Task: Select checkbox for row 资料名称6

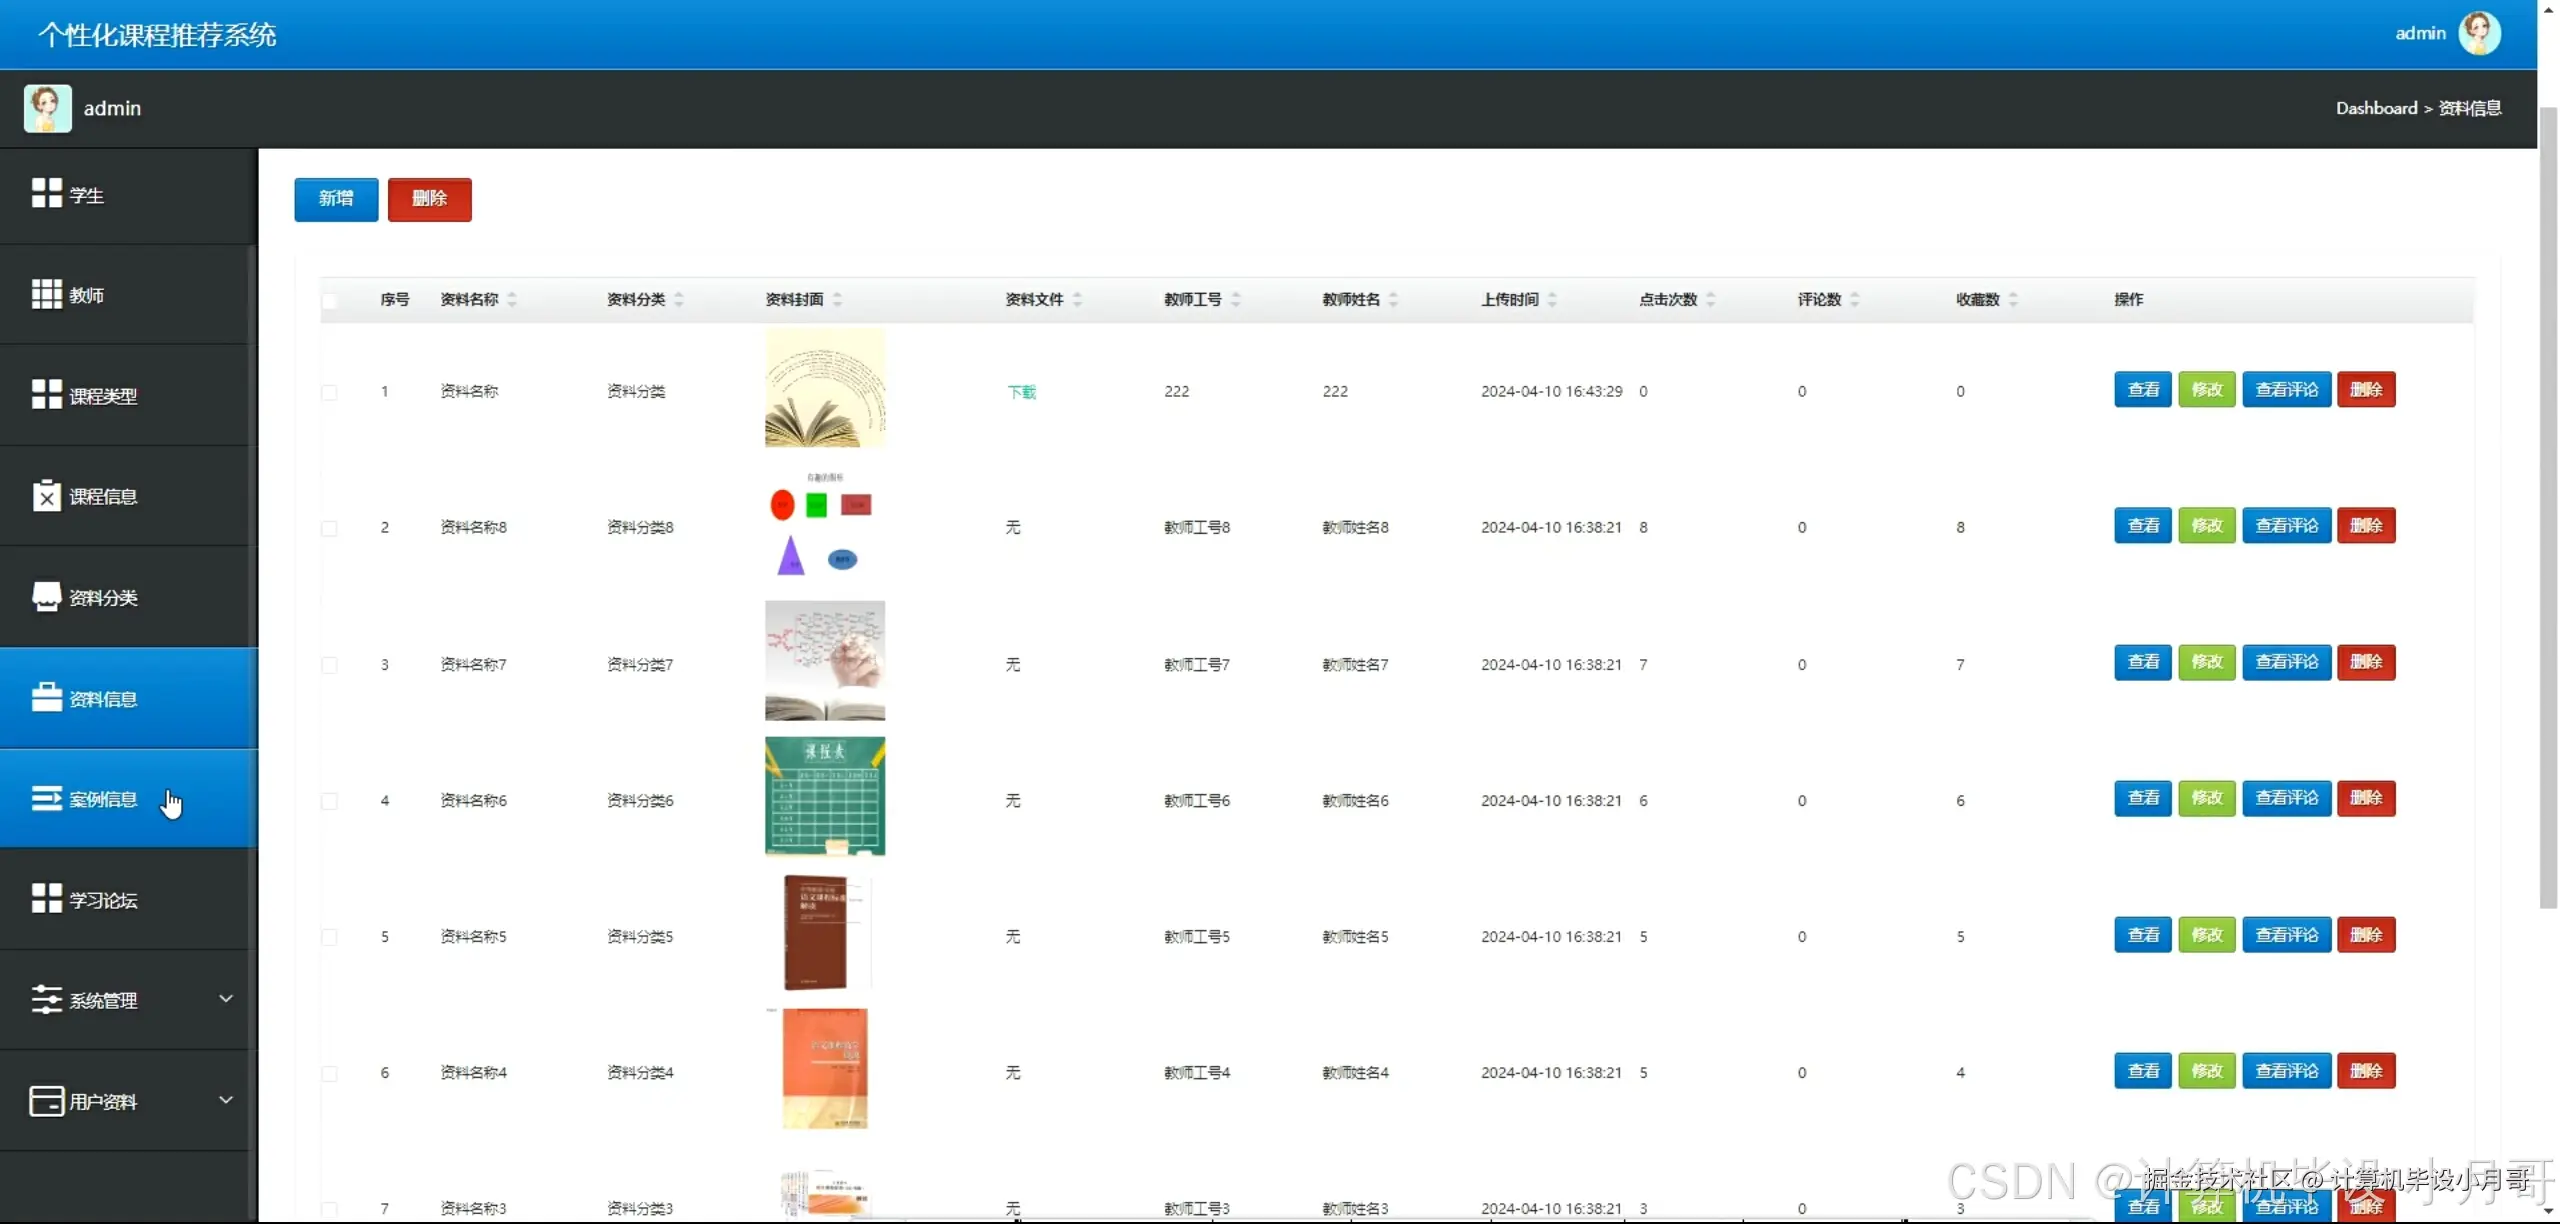Action: click(x=329, y=801)
